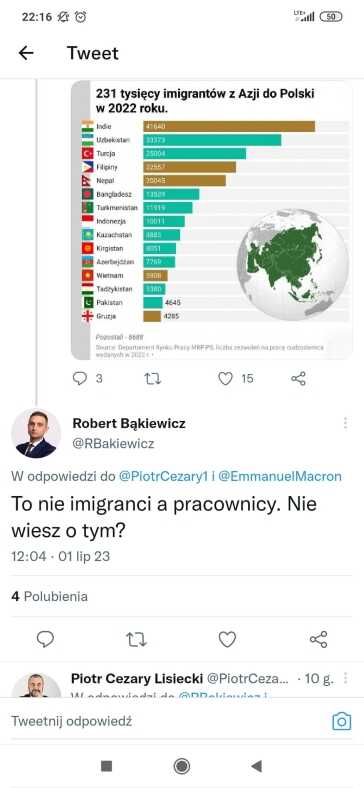The height and width of the screenshot is (788, 364).
Task: Retweet the immigrants chart tweet
Action: click(x=152, y=378)
